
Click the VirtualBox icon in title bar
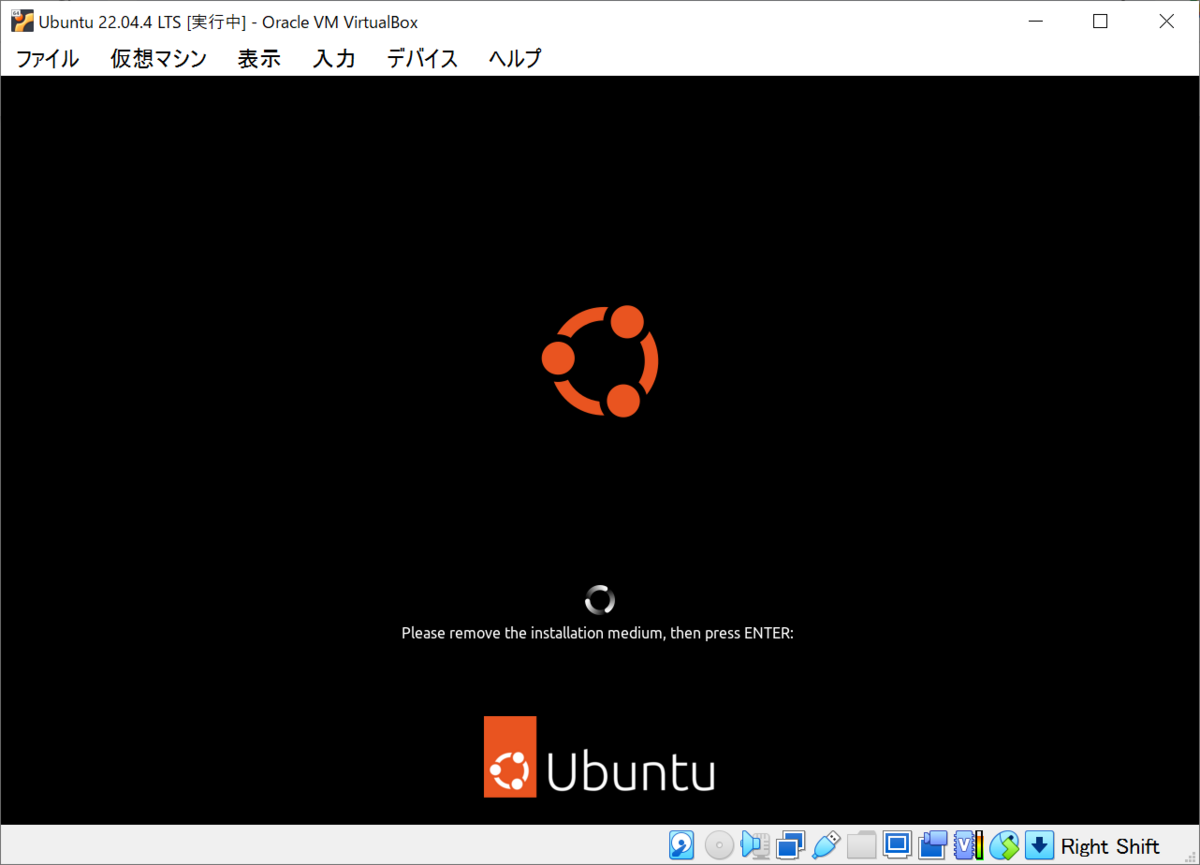22,21
